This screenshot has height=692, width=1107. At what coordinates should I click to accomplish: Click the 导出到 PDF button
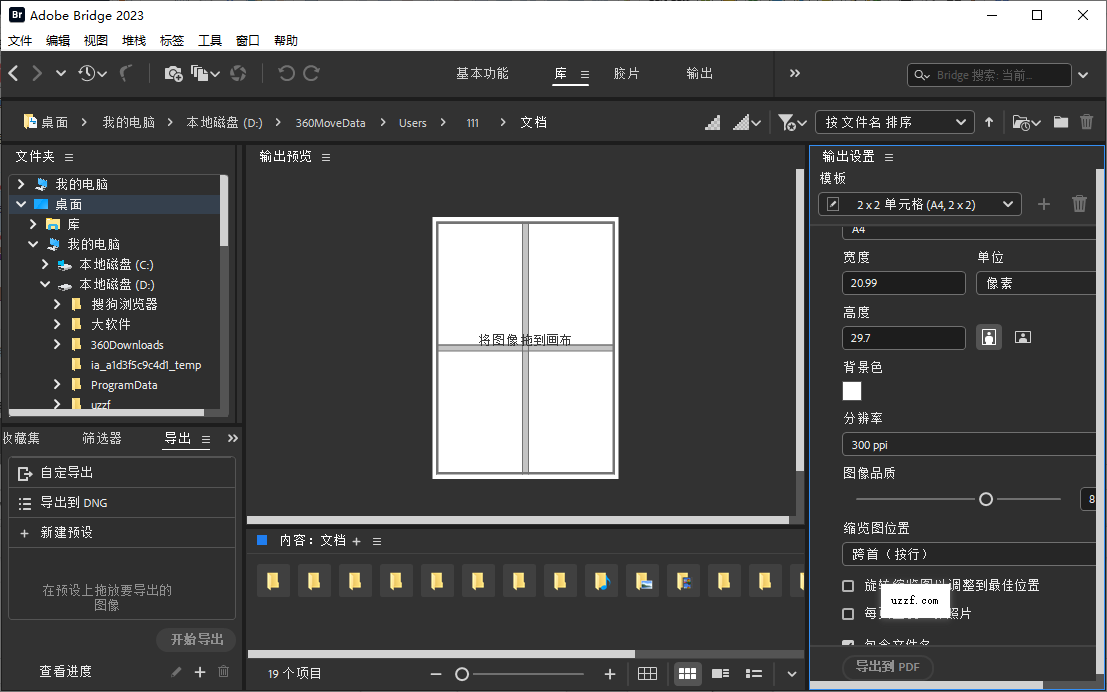point(887,667)
